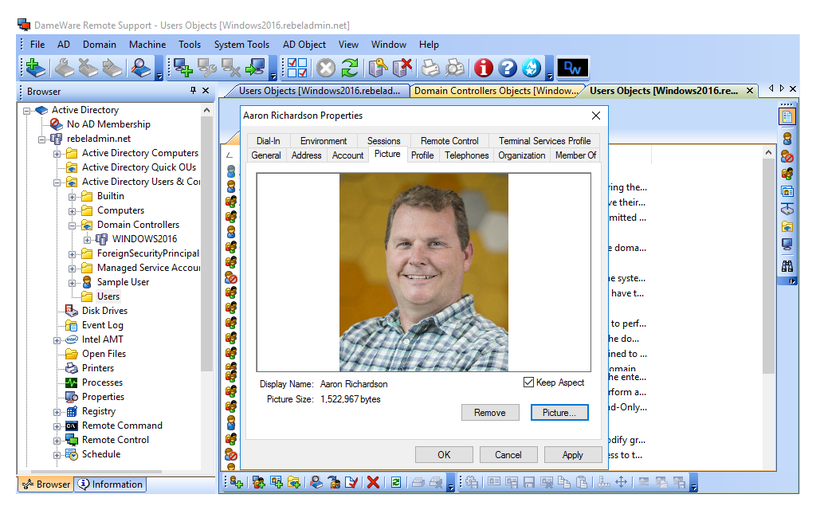Click the checklist selection toolbar icon
This screenshot has height=510, width=816.
(297, 68)
